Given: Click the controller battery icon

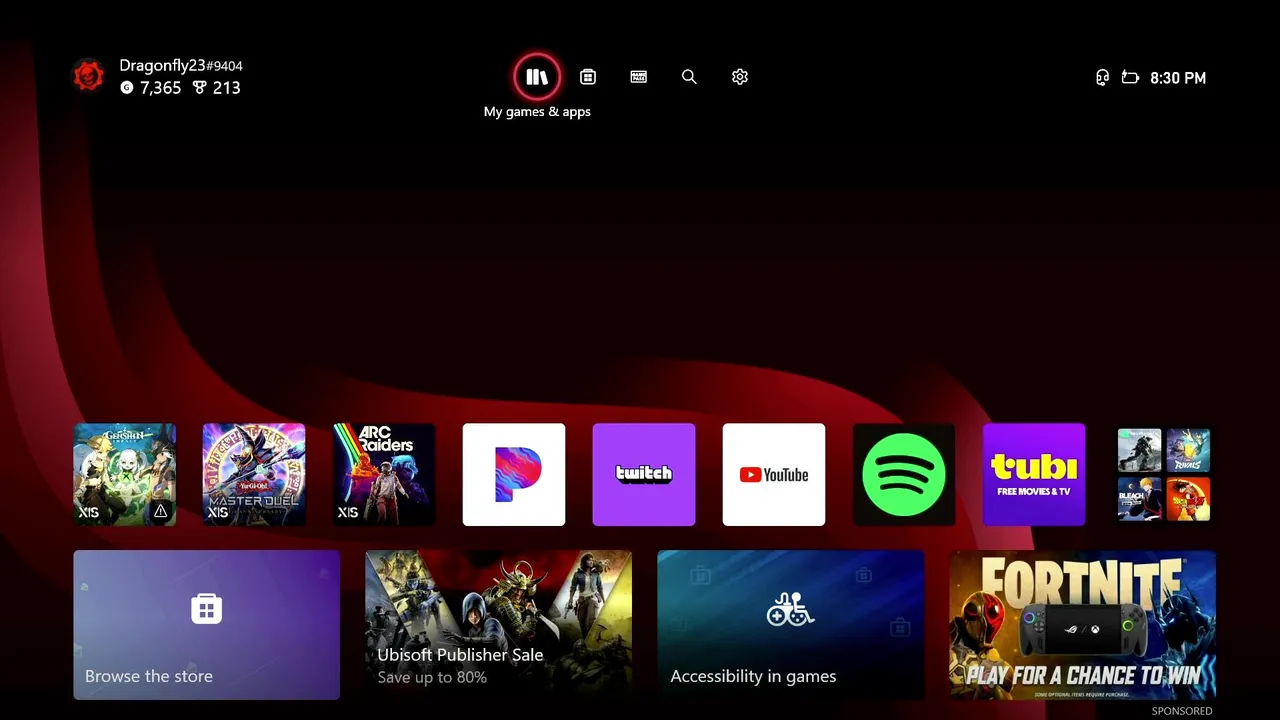Looking at the screenshot, I should [x=1130, y=78].
